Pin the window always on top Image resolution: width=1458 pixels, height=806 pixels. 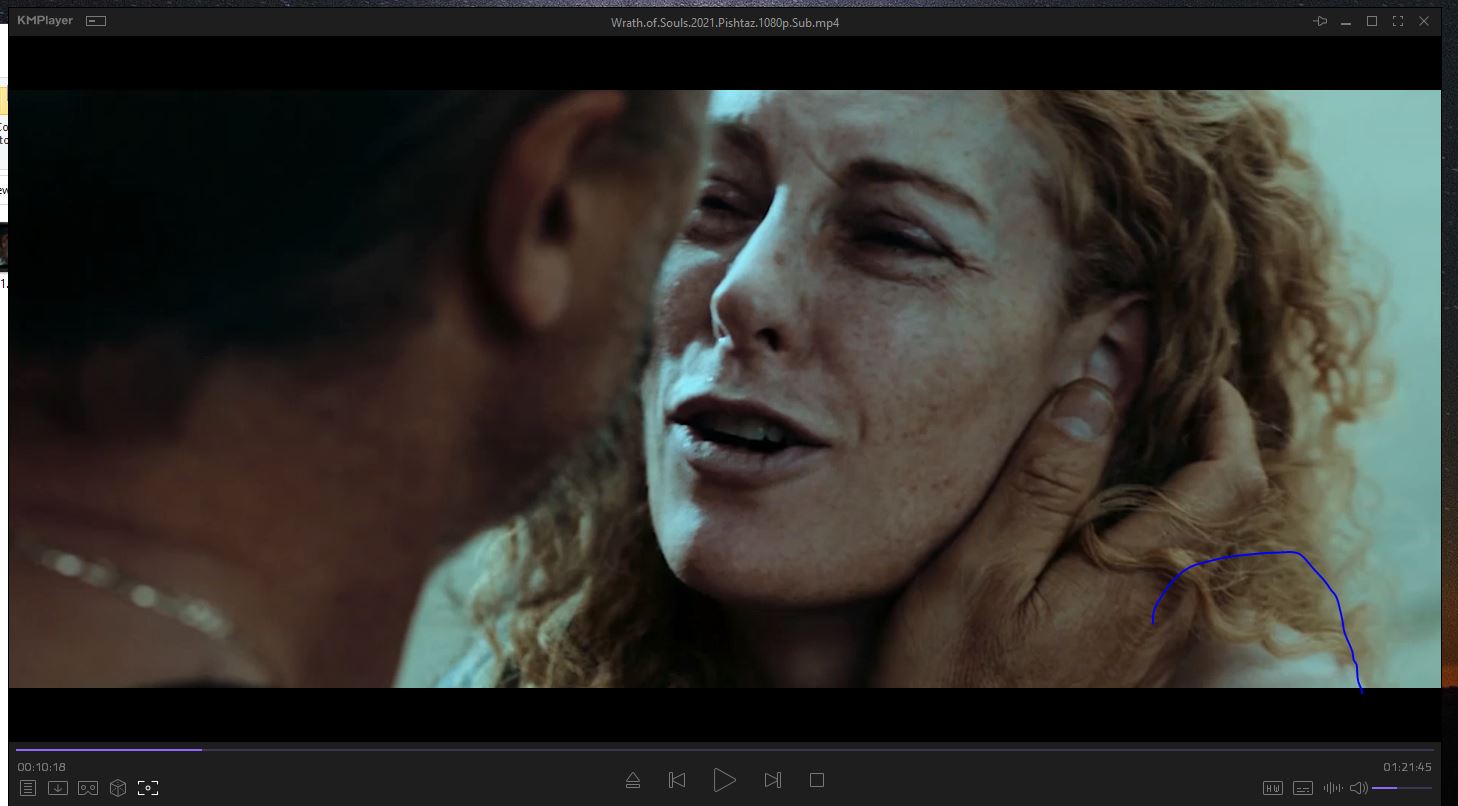[x=1320, y=21]
